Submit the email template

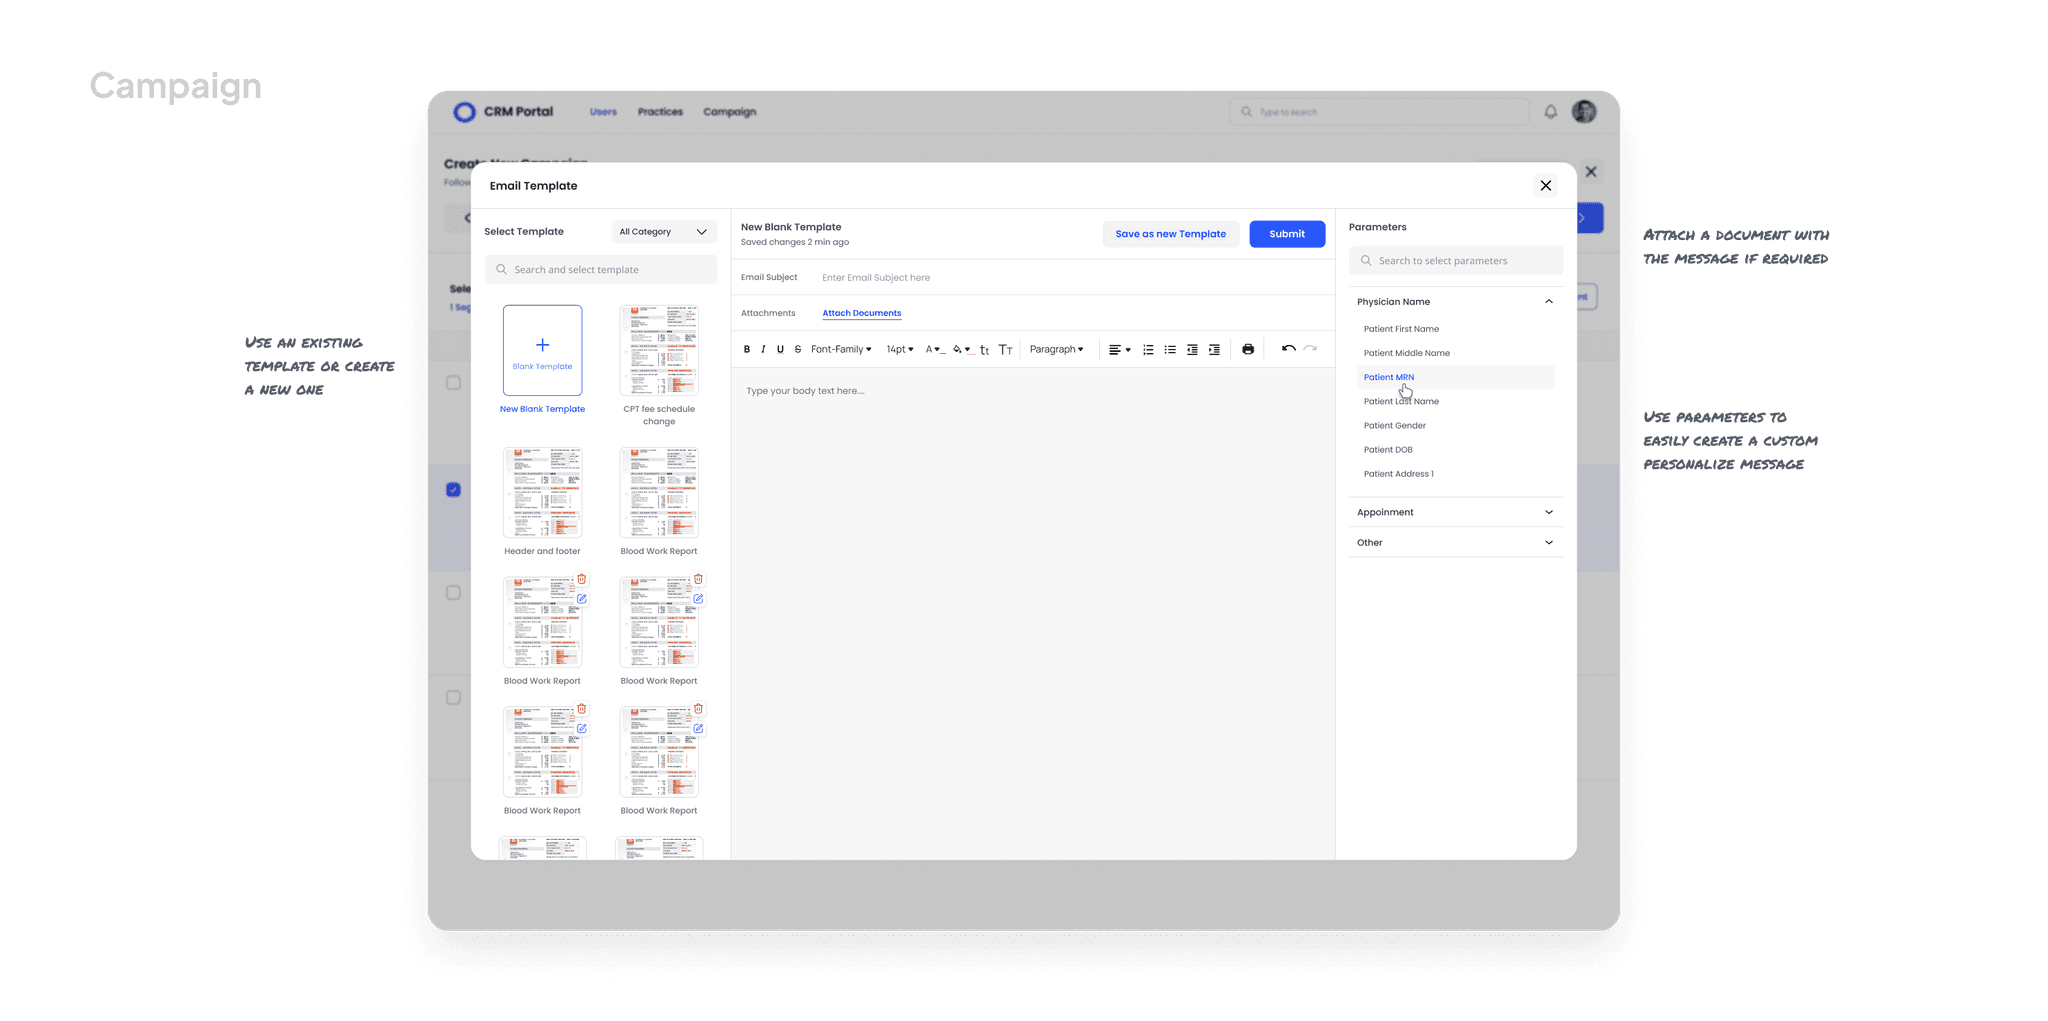click(1287, 233)
